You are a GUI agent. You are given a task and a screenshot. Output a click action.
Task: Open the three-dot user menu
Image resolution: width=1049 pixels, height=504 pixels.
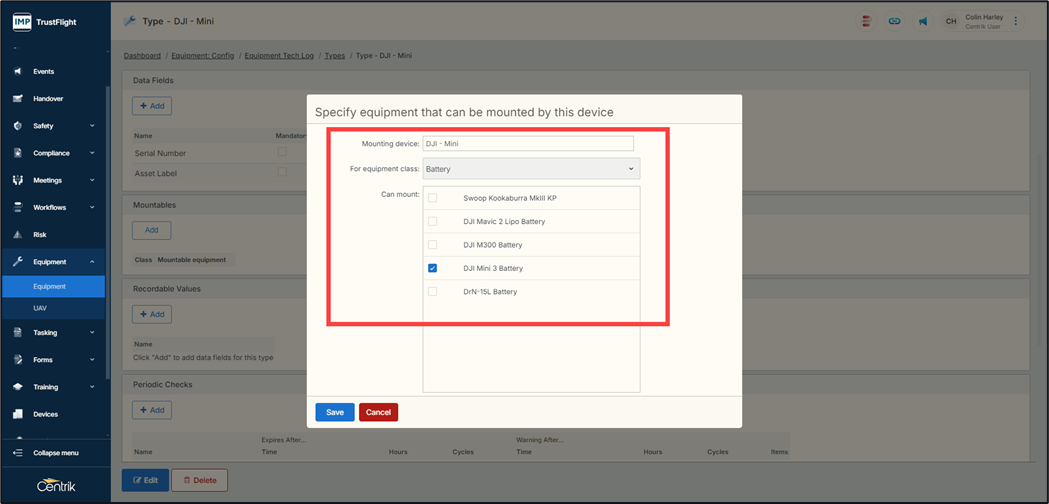pos(1016,21)
